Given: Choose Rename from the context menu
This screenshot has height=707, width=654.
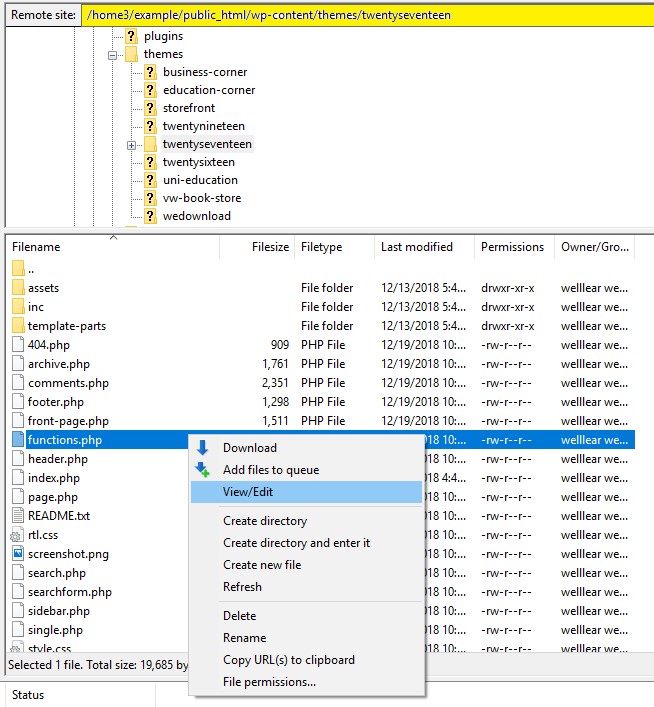Looking at the screenshot, I should (x=244, y=638).
